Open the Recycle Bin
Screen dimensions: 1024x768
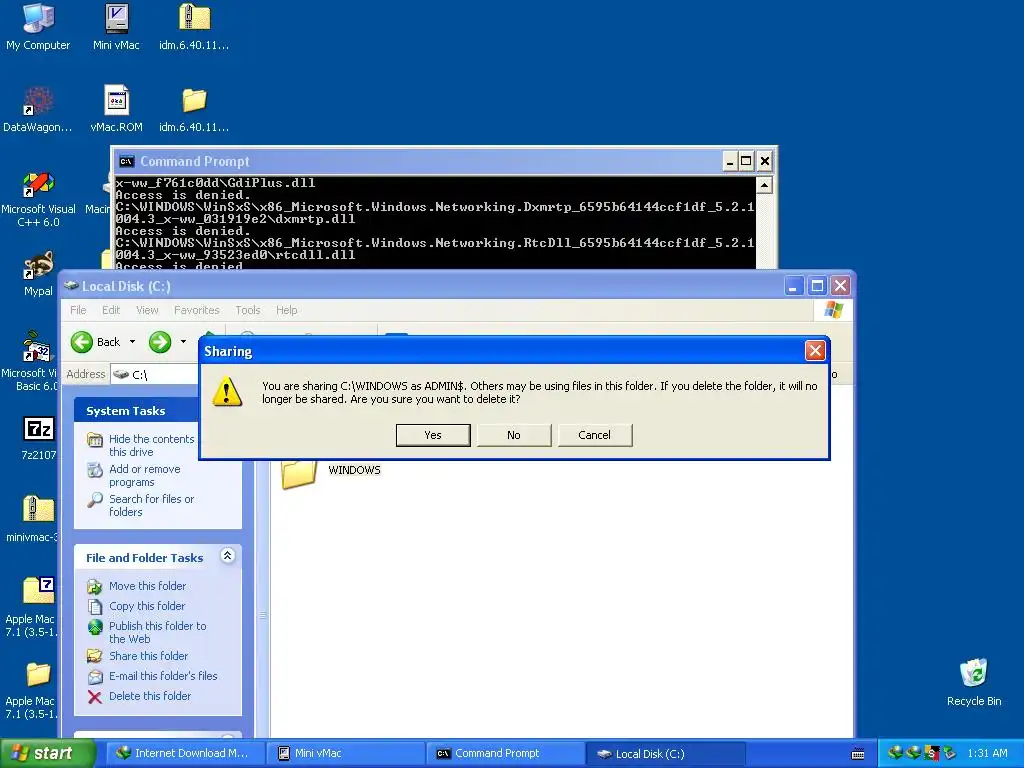point(974,673)
